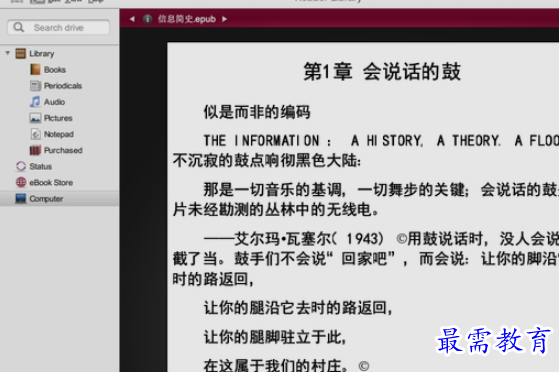
Task: Select the Books label in sidebar
Action: point(55,70)
